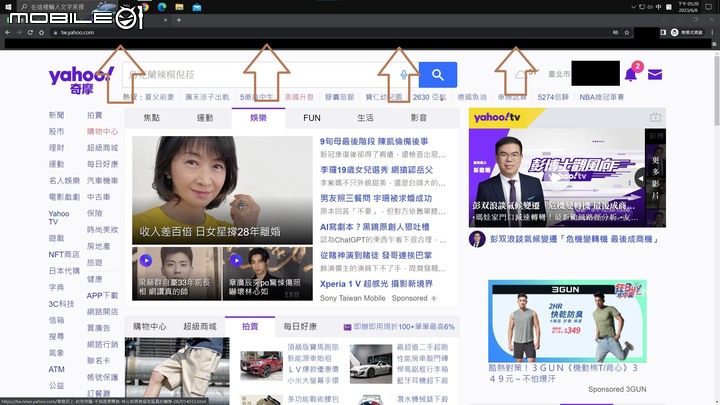Open Xperia 1 V sponsored link
This screenshot has width=720, height=405.
click(377, 284)
